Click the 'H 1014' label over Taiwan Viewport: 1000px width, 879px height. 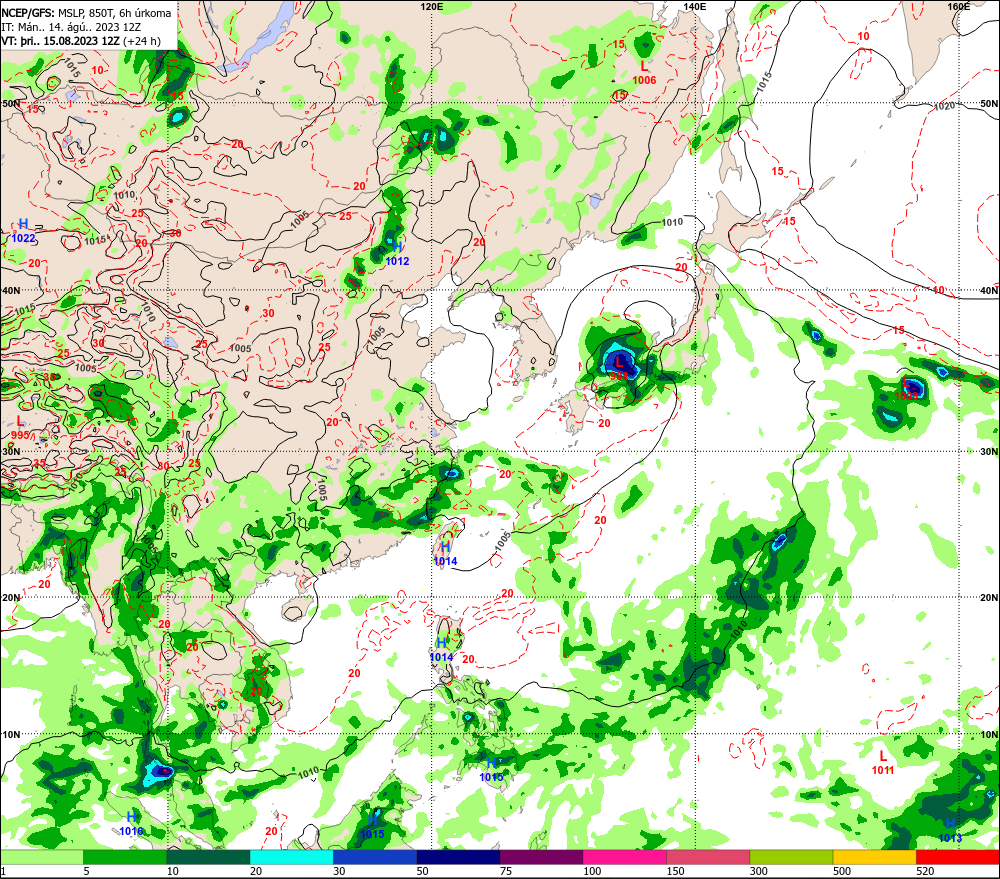445,554
